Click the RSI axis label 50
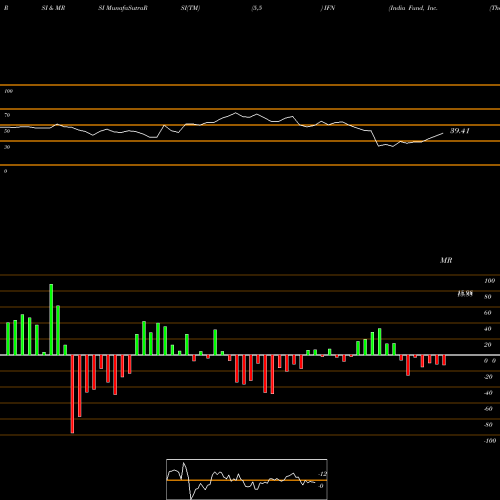Viewport: 500px width, 500px height. 7,131
